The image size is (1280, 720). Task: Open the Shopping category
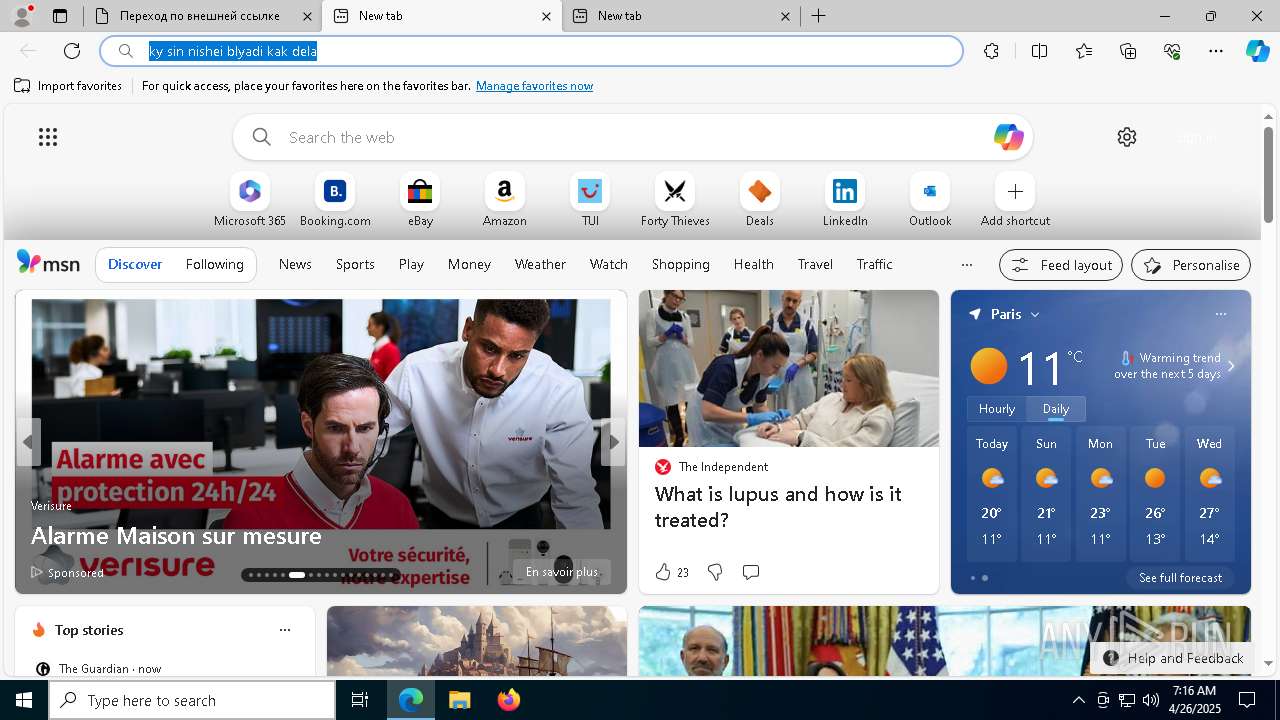(680, 264)
